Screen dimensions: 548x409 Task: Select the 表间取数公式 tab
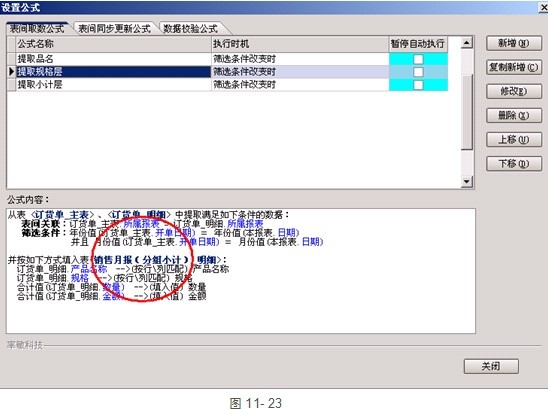pos(37,29)
